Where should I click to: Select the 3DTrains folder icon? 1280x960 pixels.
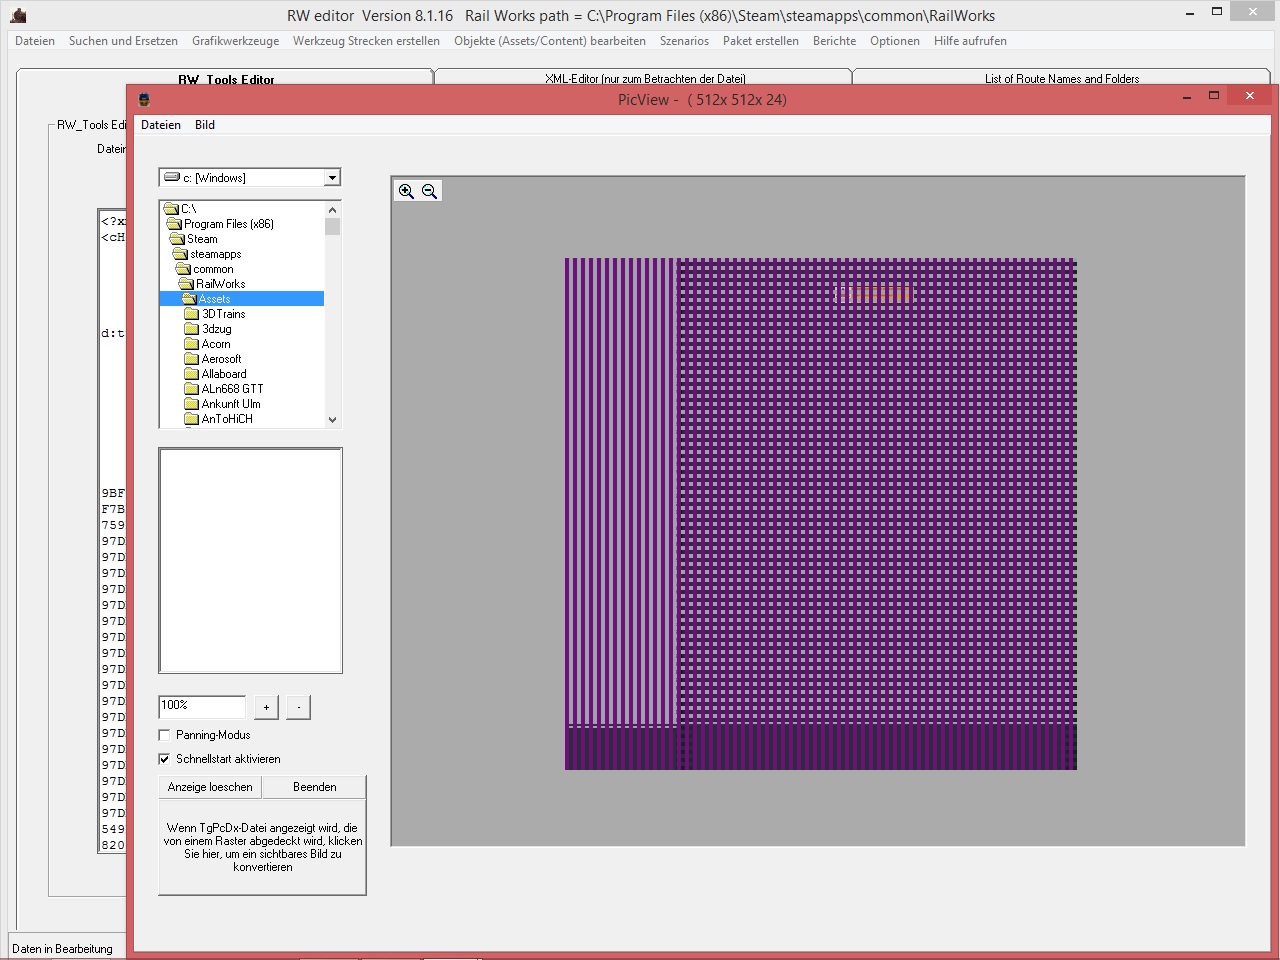(192, 314)
